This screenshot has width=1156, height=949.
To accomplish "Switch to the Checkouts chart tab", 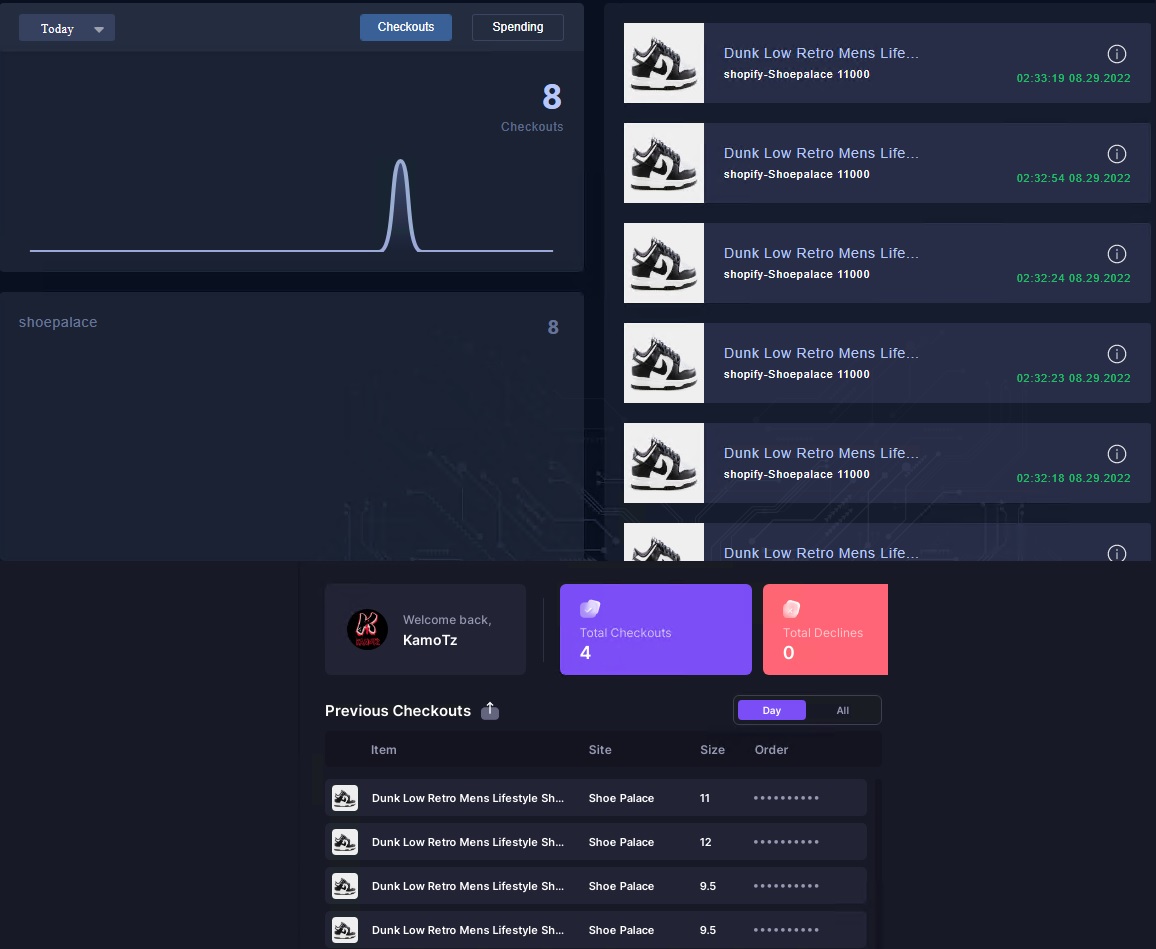I will [405, 27].
